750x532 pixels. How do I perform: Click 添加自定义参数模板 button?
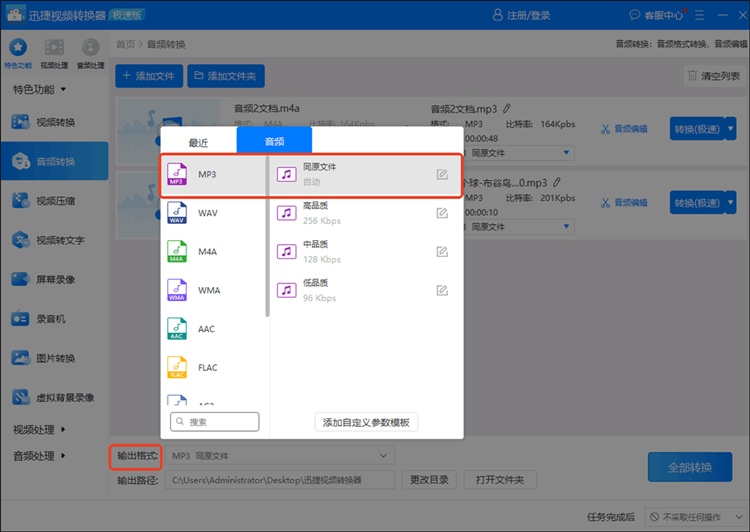(366, 422)
